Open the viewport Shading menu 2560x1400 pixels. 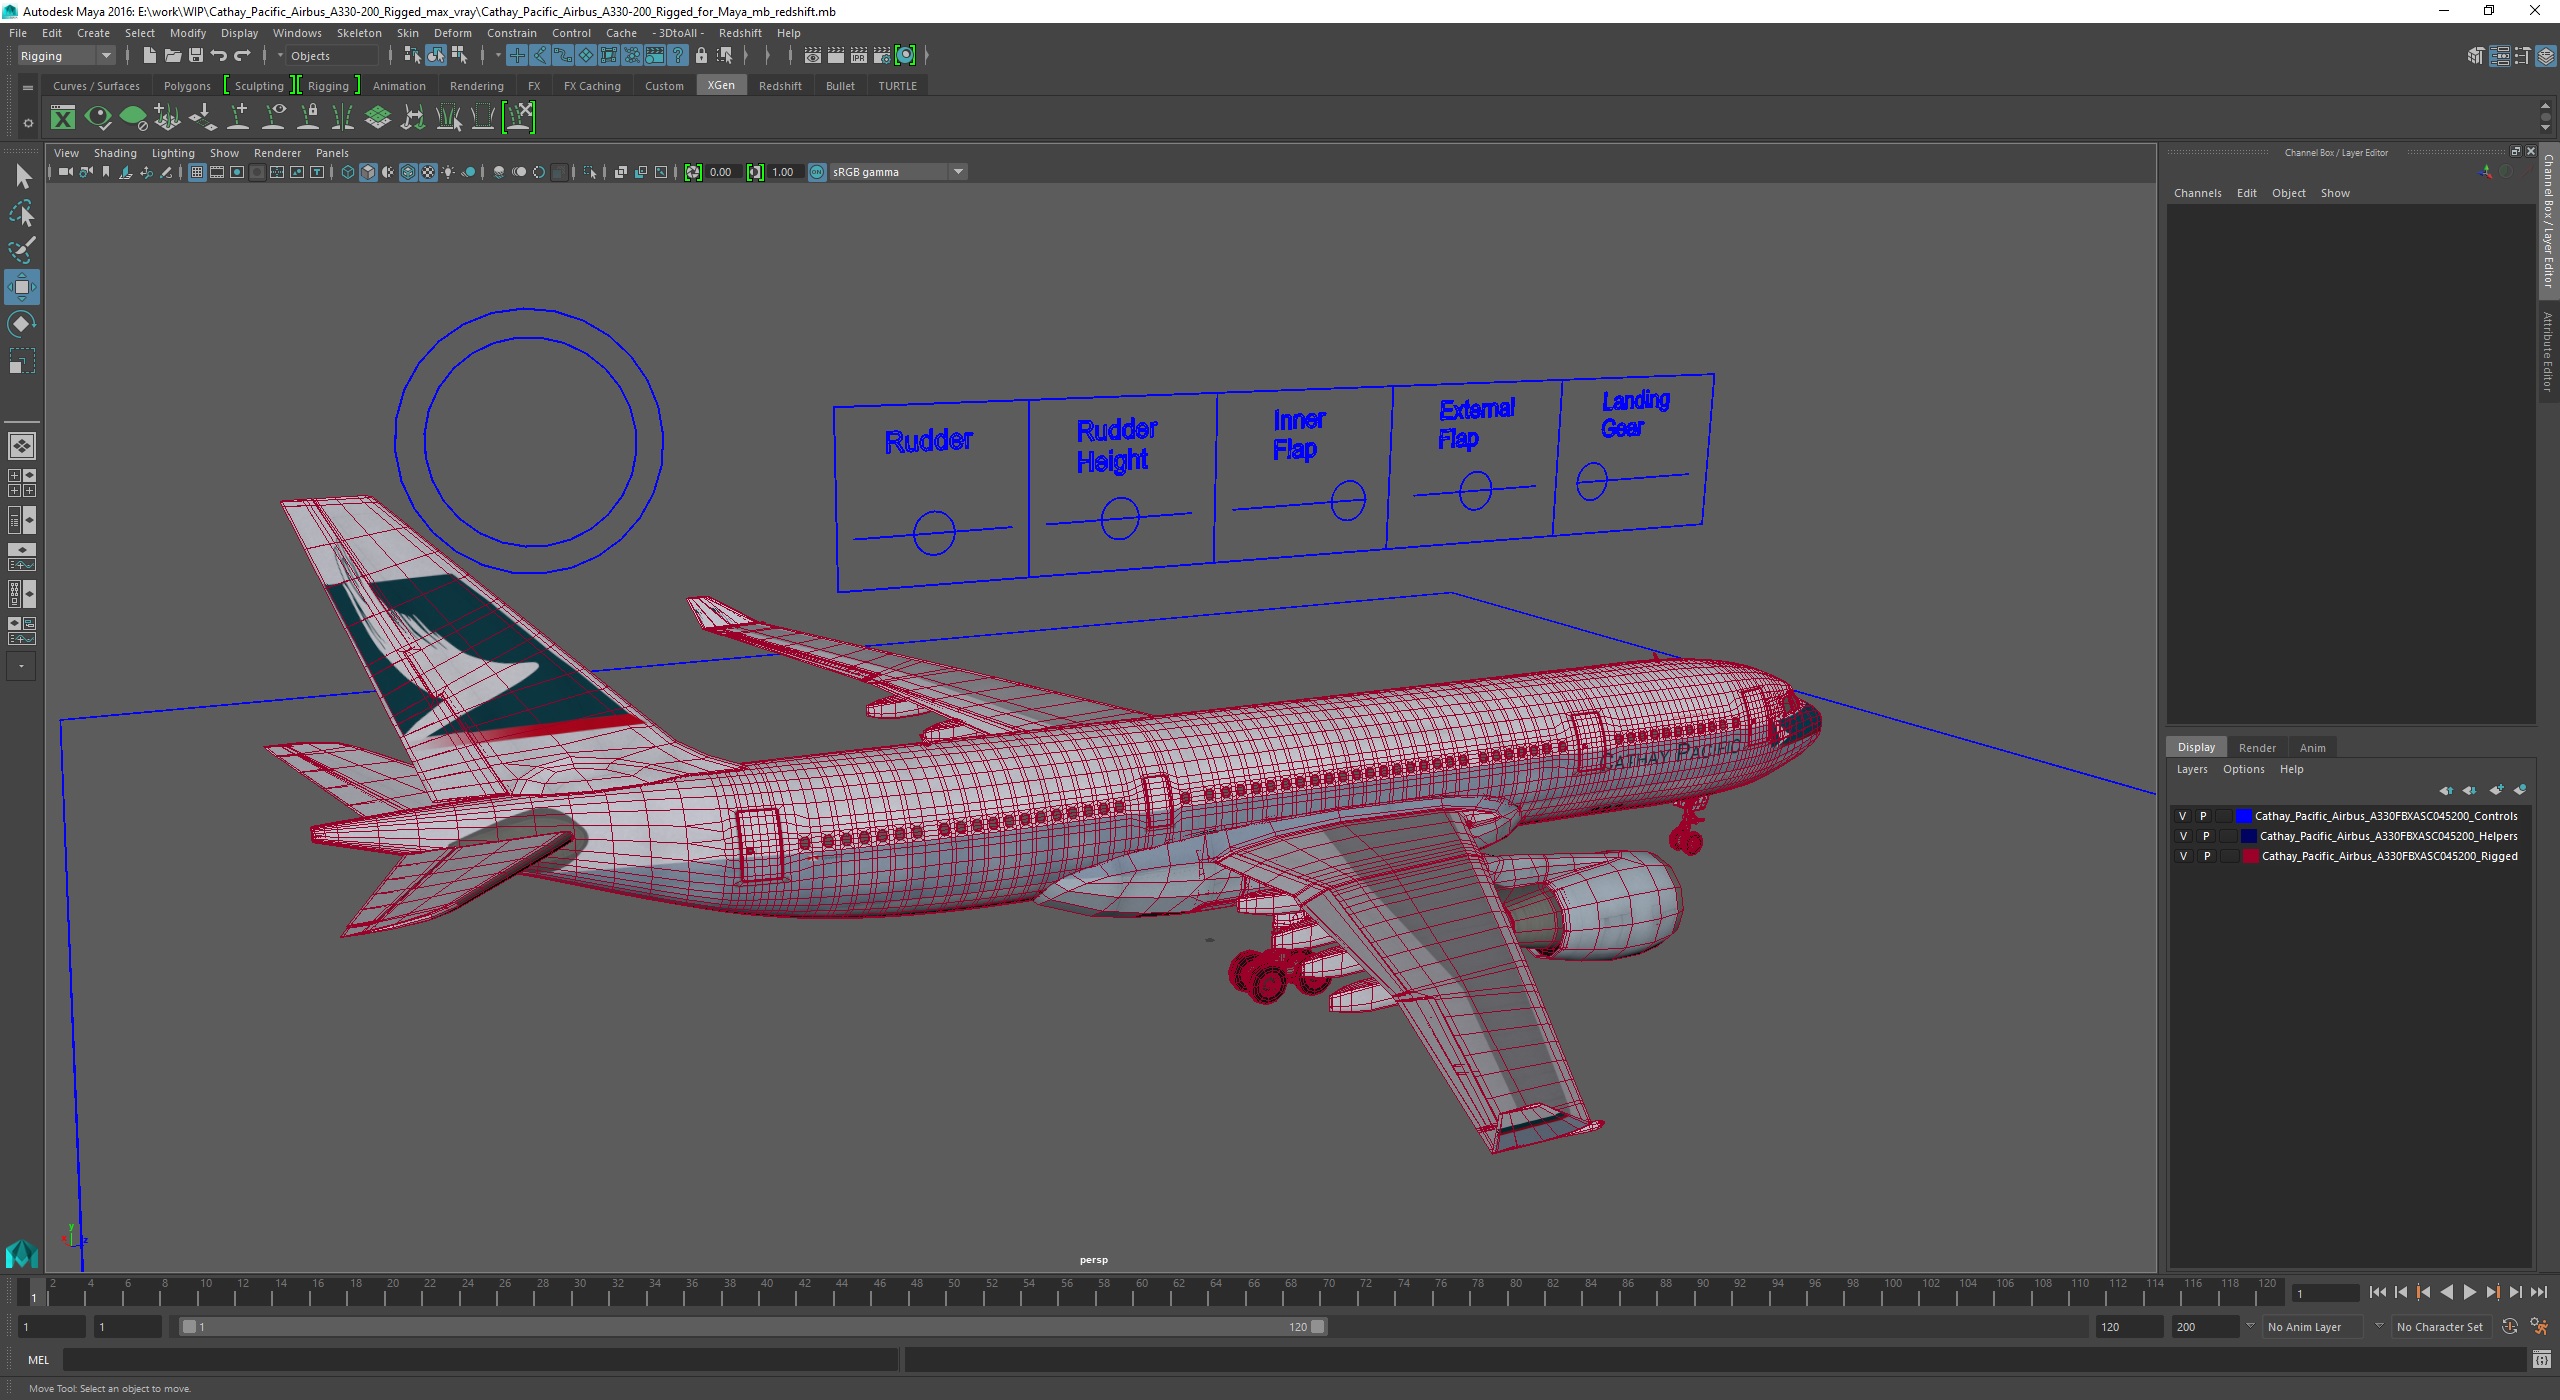pos(115,153)
